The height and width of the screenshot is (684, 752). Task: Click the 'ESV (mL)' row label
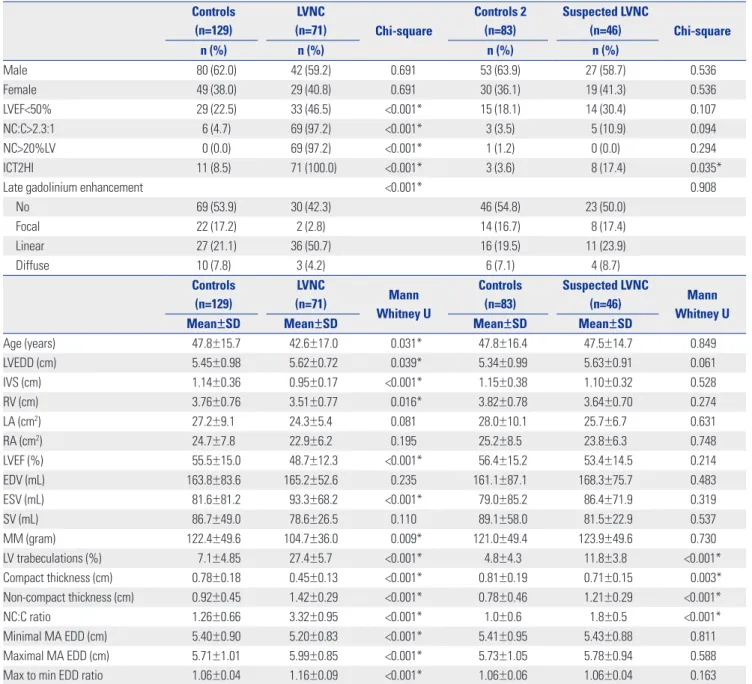click(x=24, y=500)
